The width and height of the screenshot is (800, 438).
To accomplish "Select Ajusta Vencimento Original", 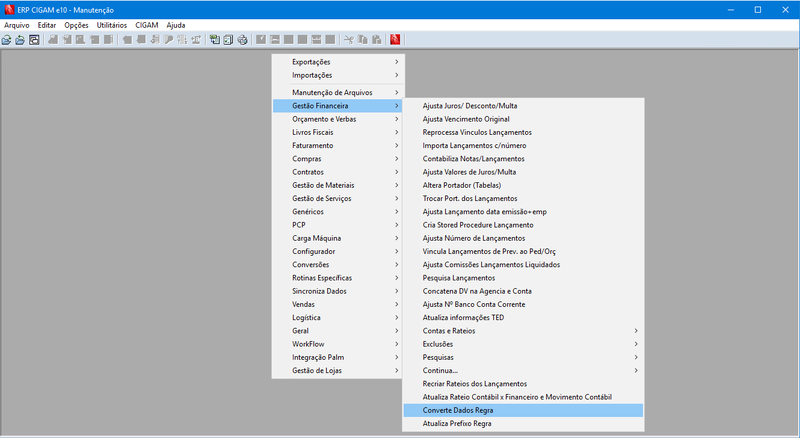I will [523, 119].
